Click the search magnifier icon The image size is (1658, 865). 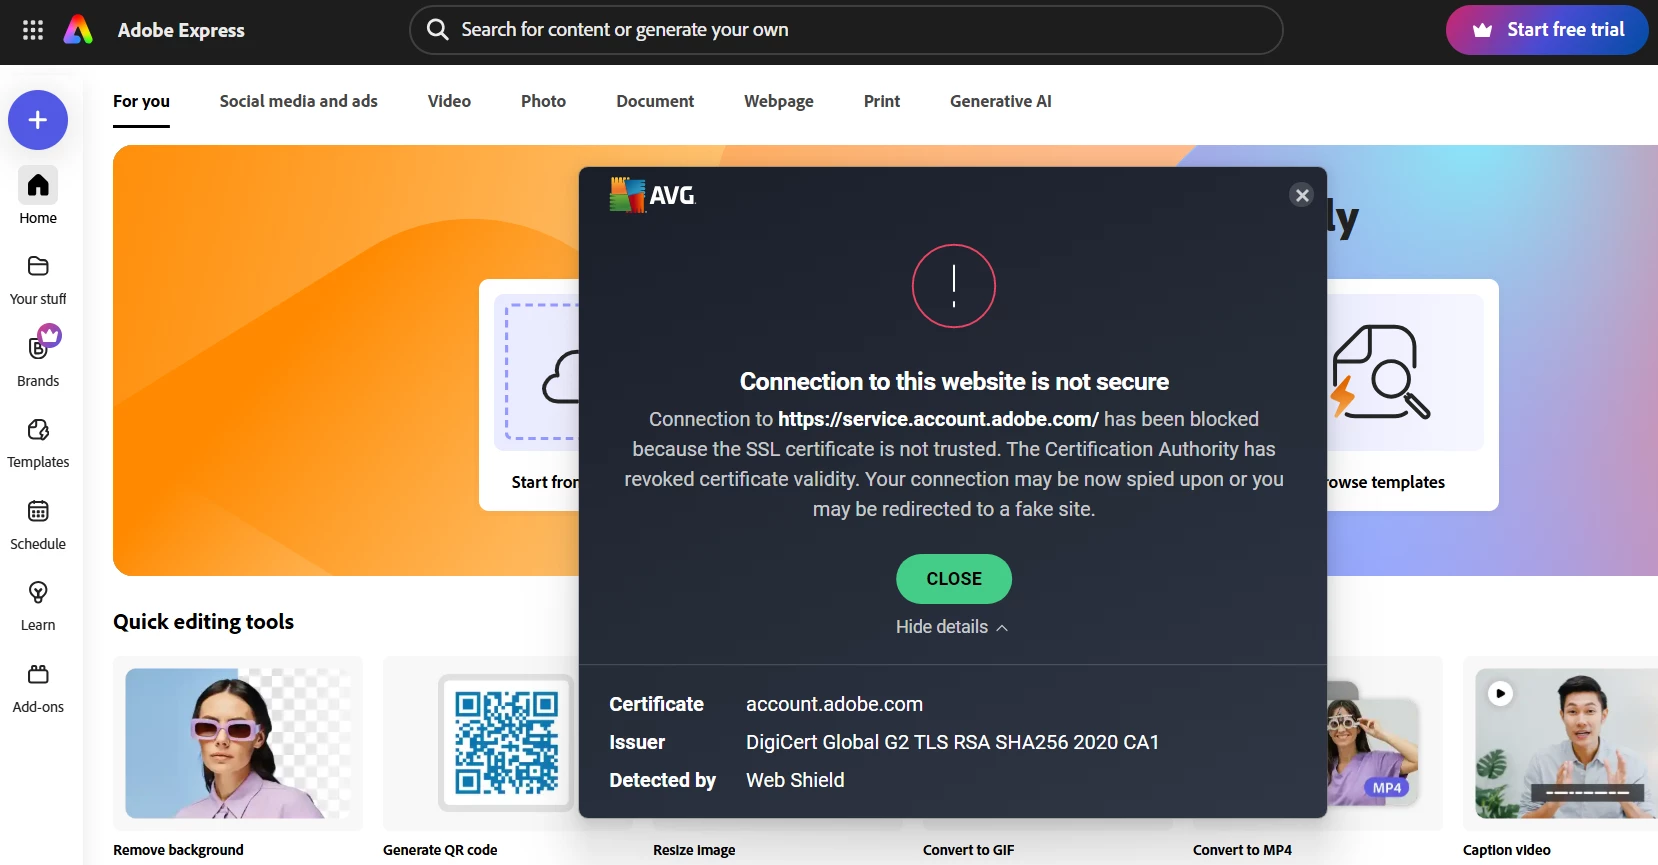[437, 30]
